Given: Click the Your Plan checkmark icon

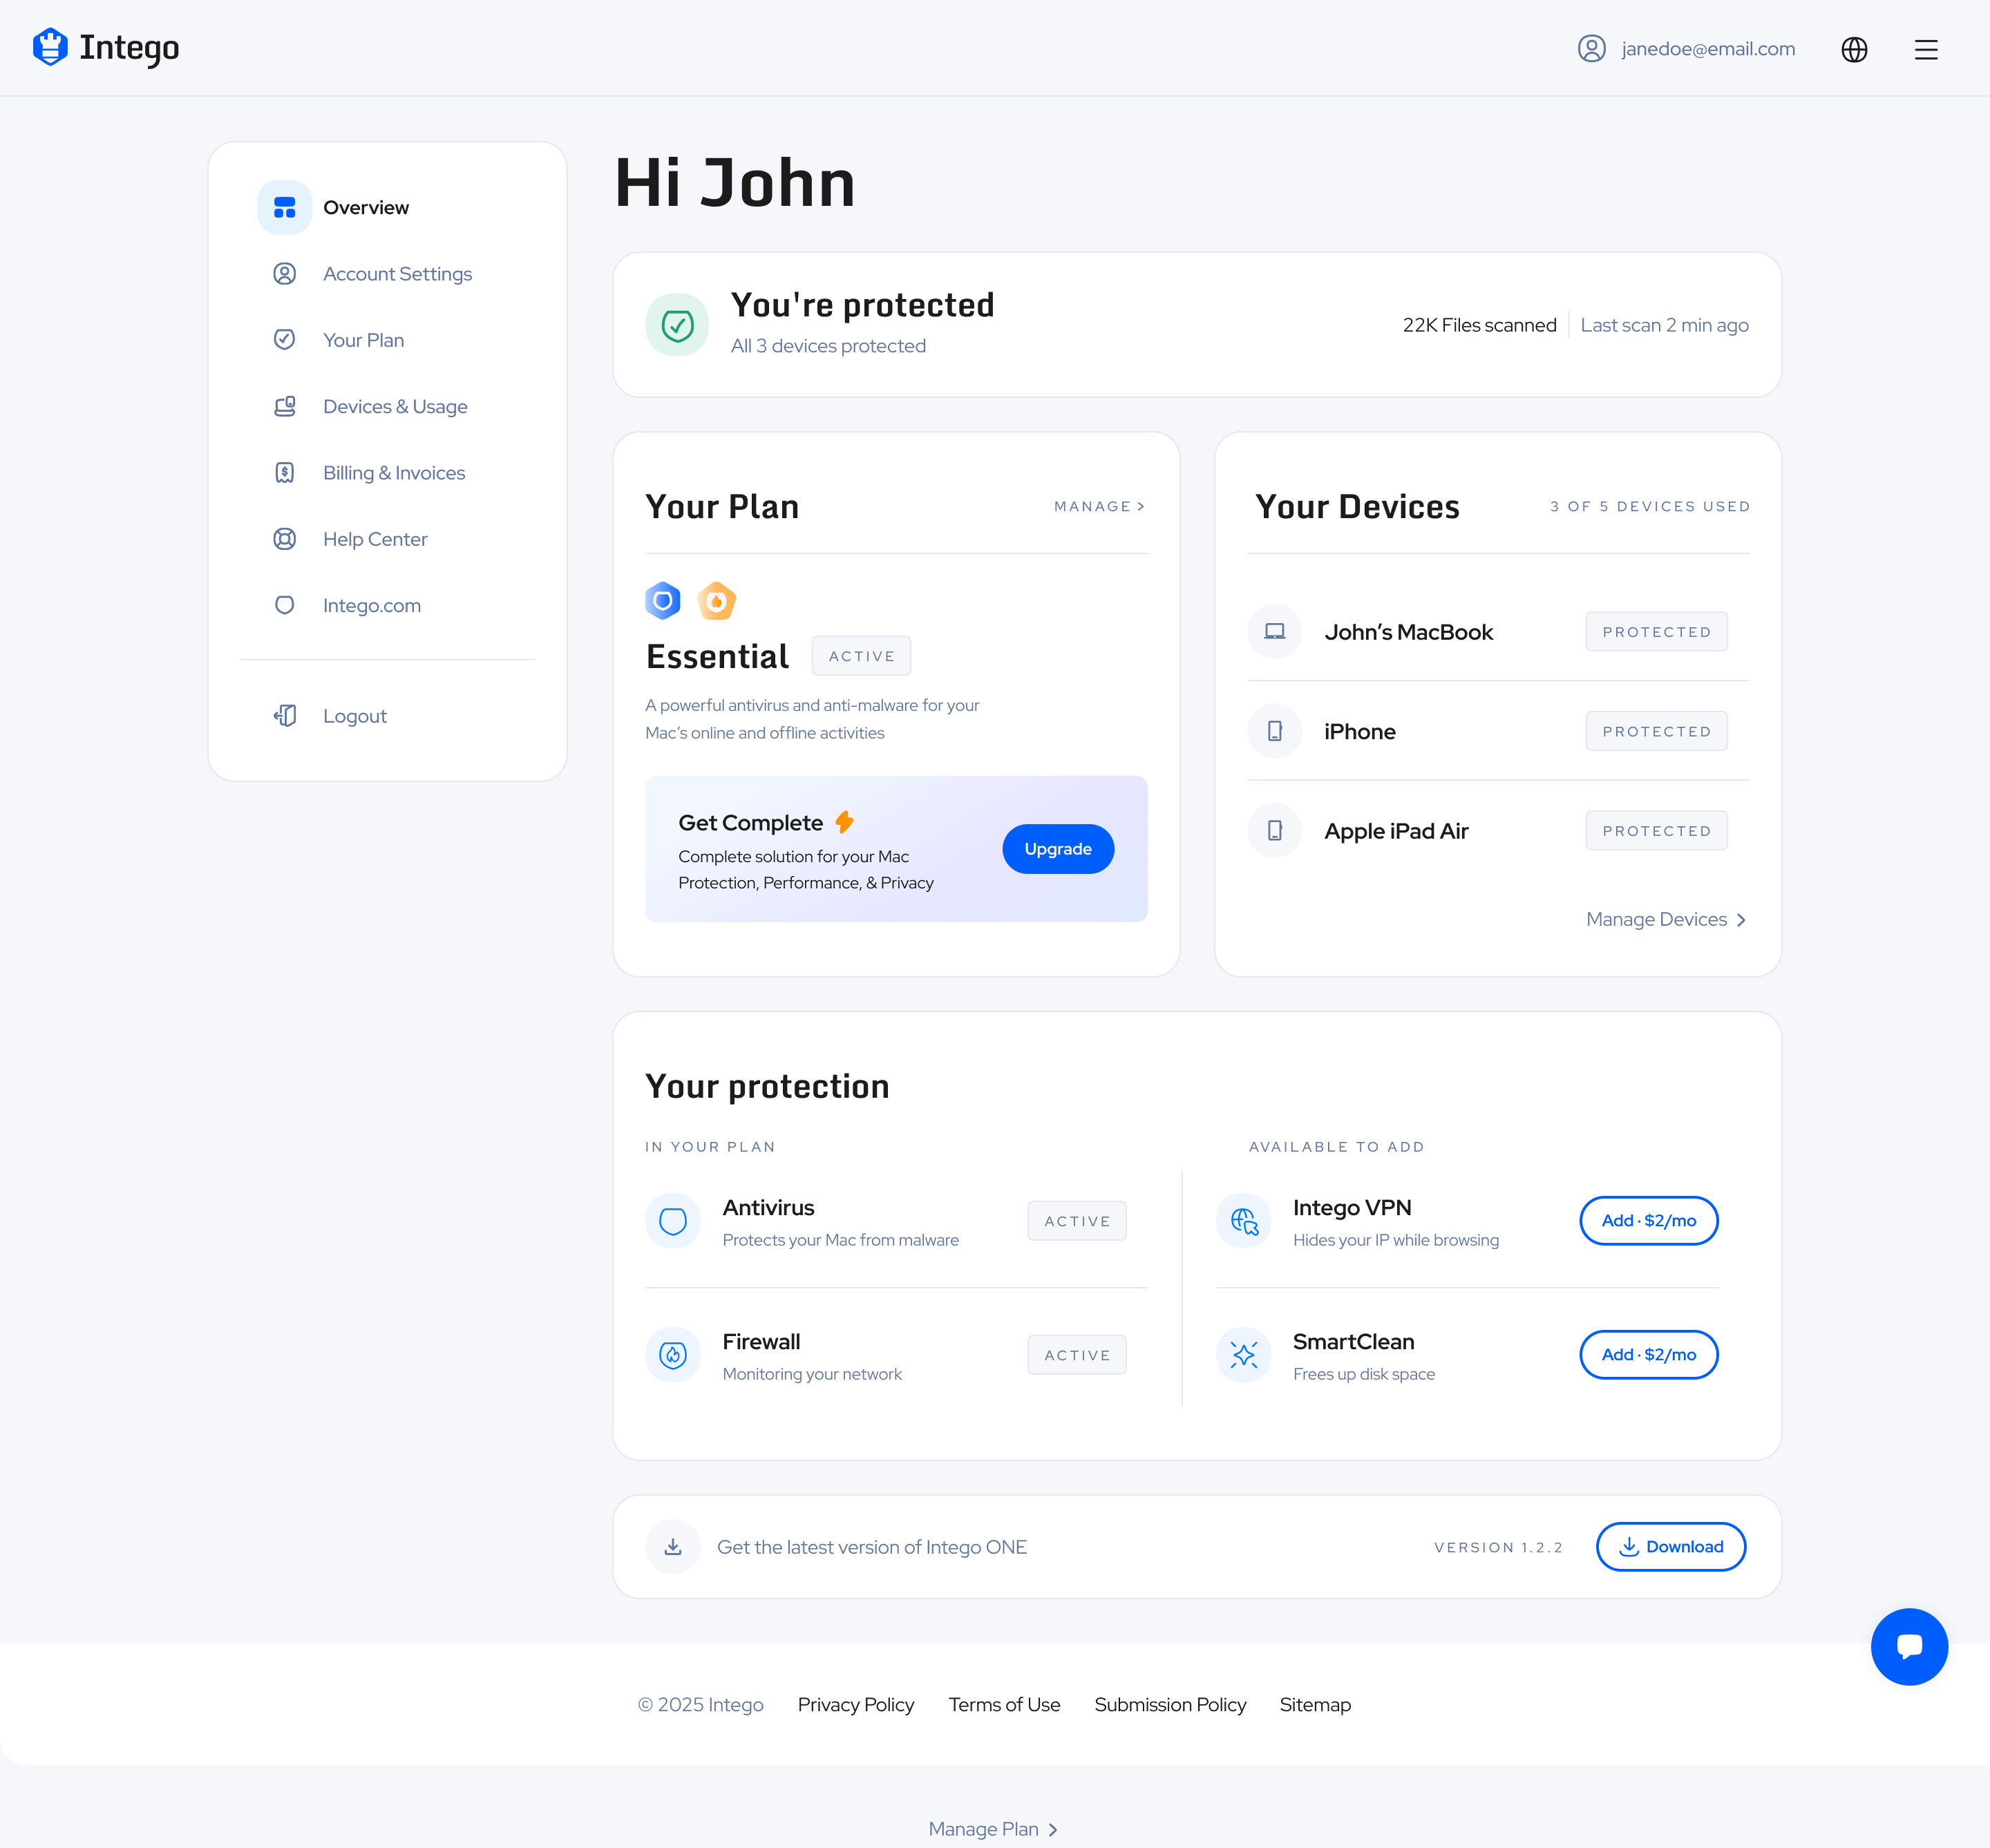Looking at the screenshot, I should click(x=284, y=339).
